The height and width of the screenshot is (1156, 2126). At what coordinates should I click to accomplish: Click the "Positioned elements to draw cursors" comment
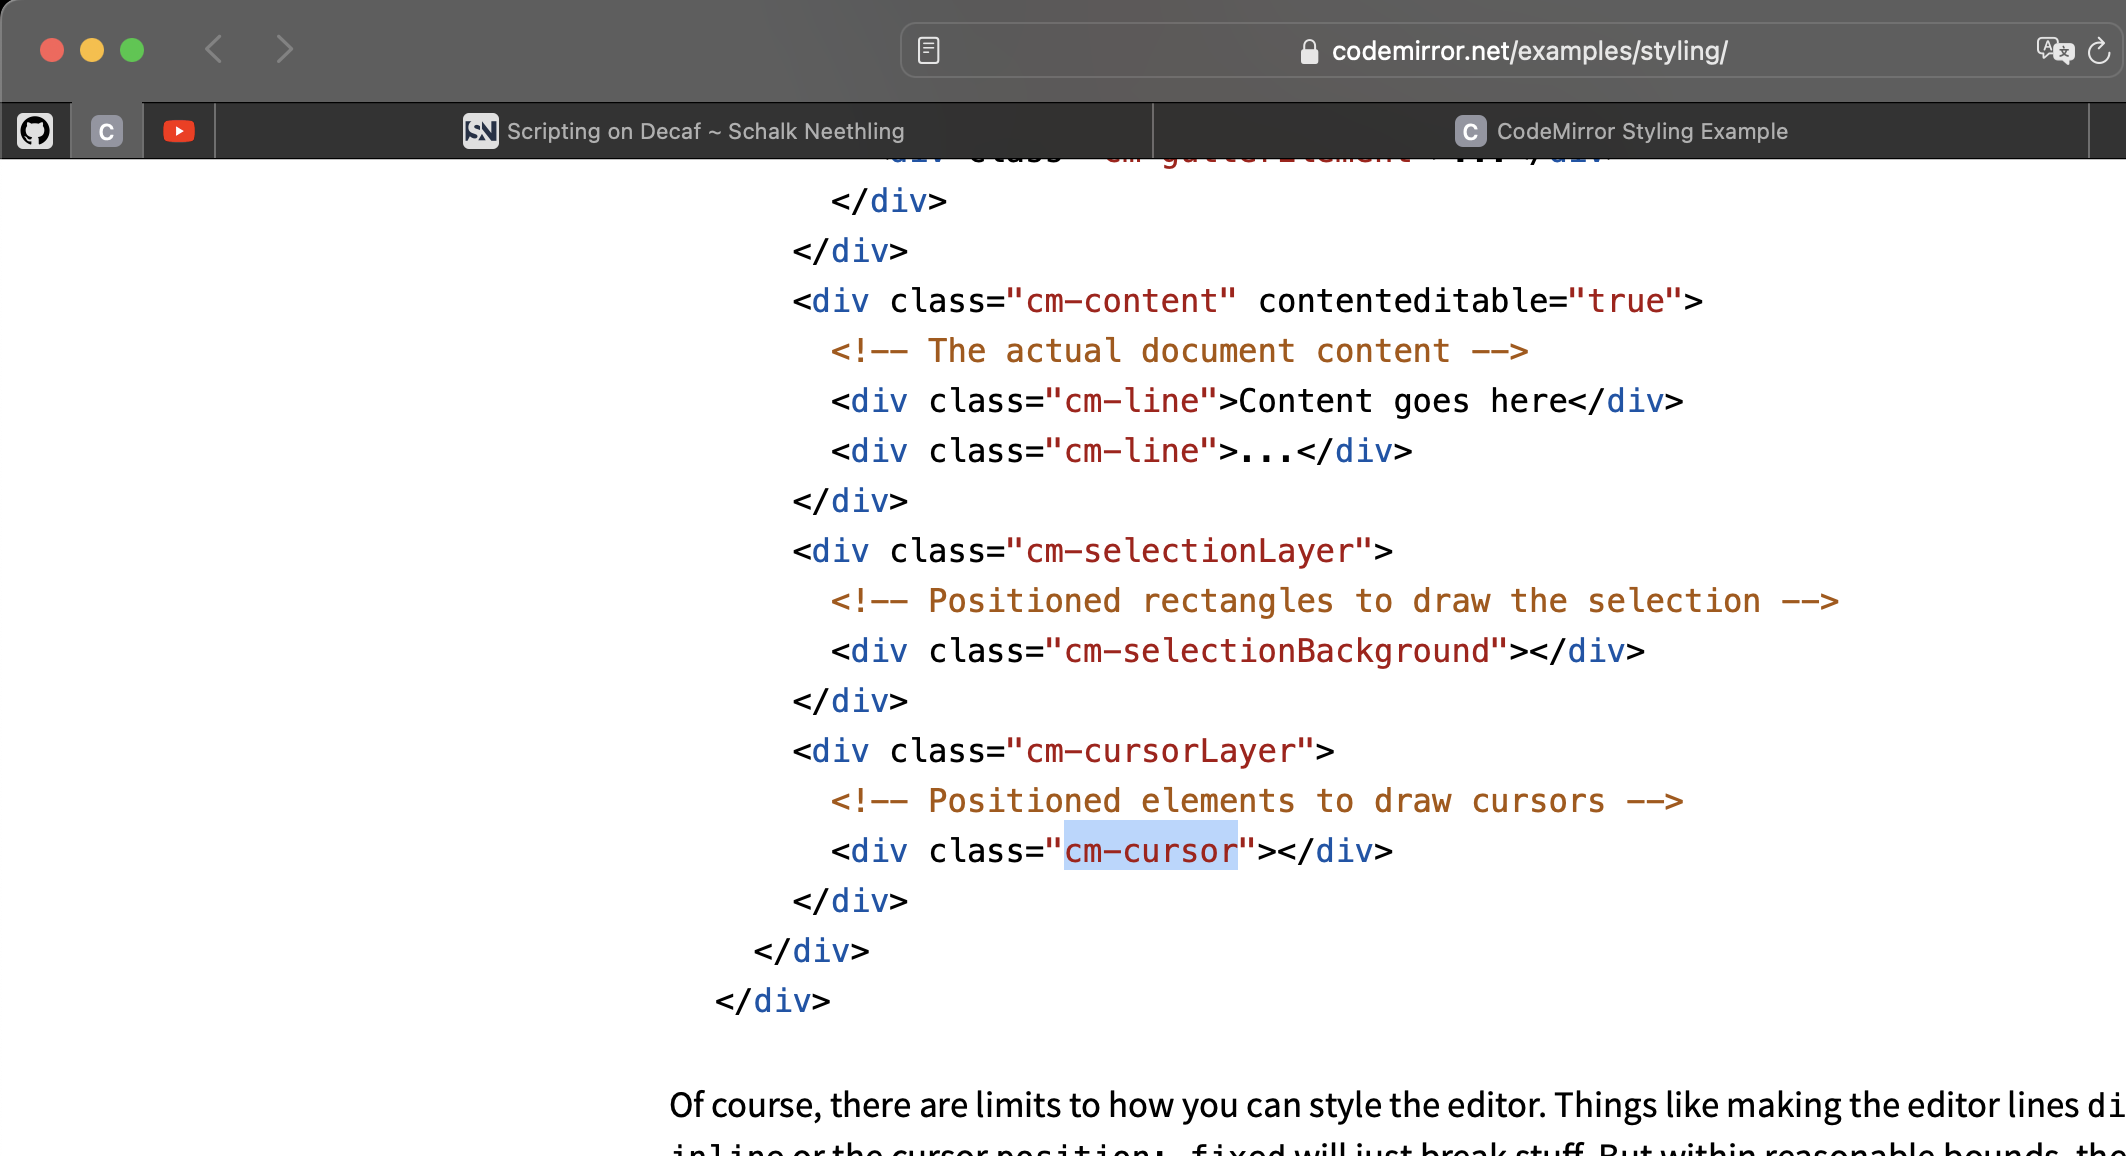tap(1257, 800)
